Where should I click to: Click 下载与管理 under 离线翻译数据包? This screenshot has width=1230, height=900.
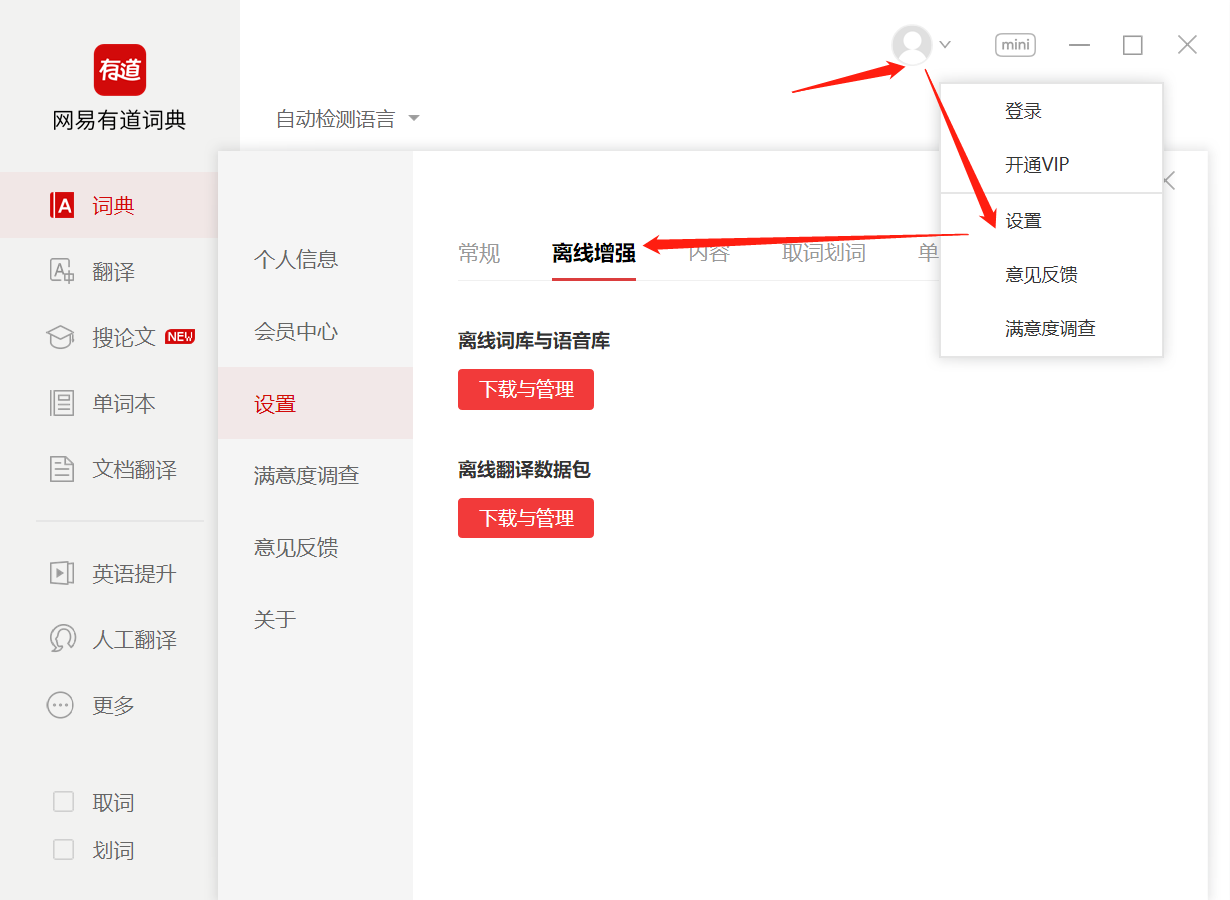click(526, 518)
